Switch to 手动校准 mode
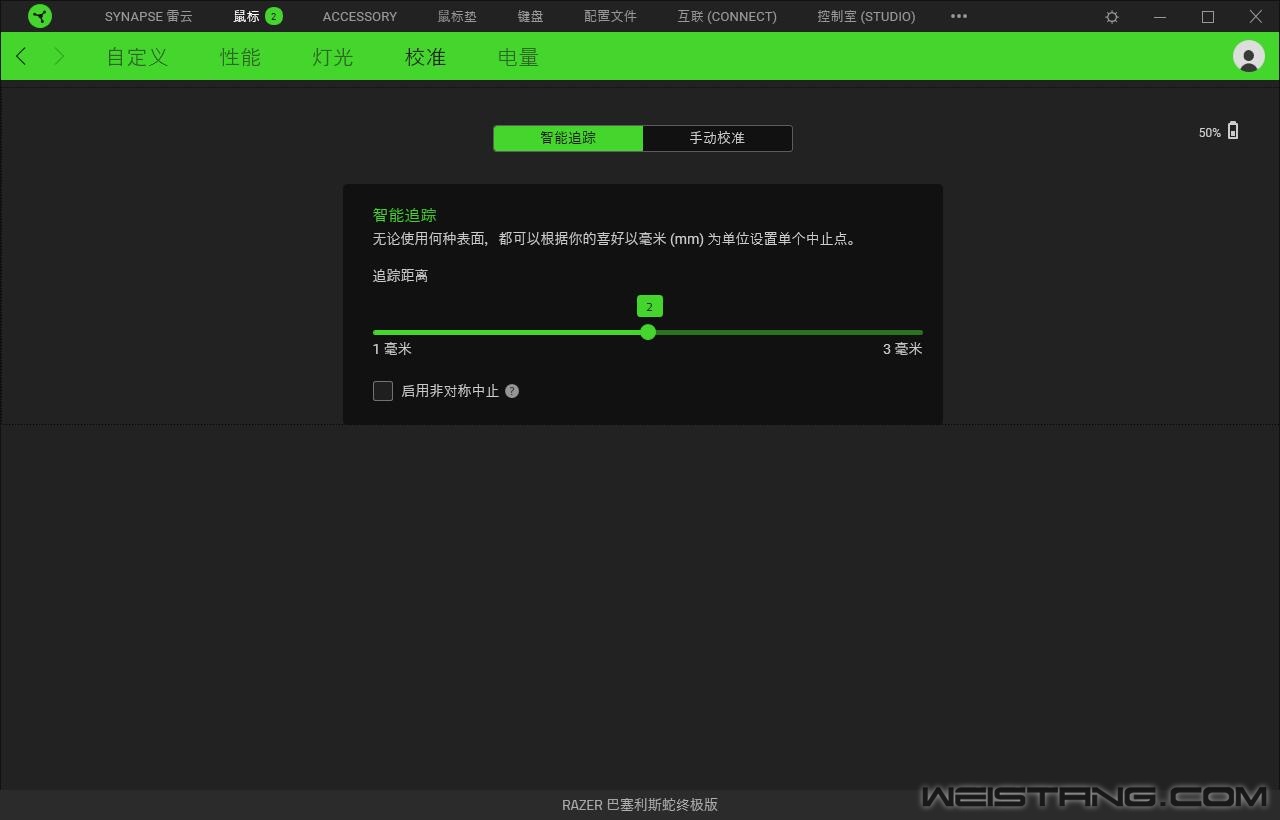Image resolution: width=1280 pixels, height=820 pixels. [717, 138]
